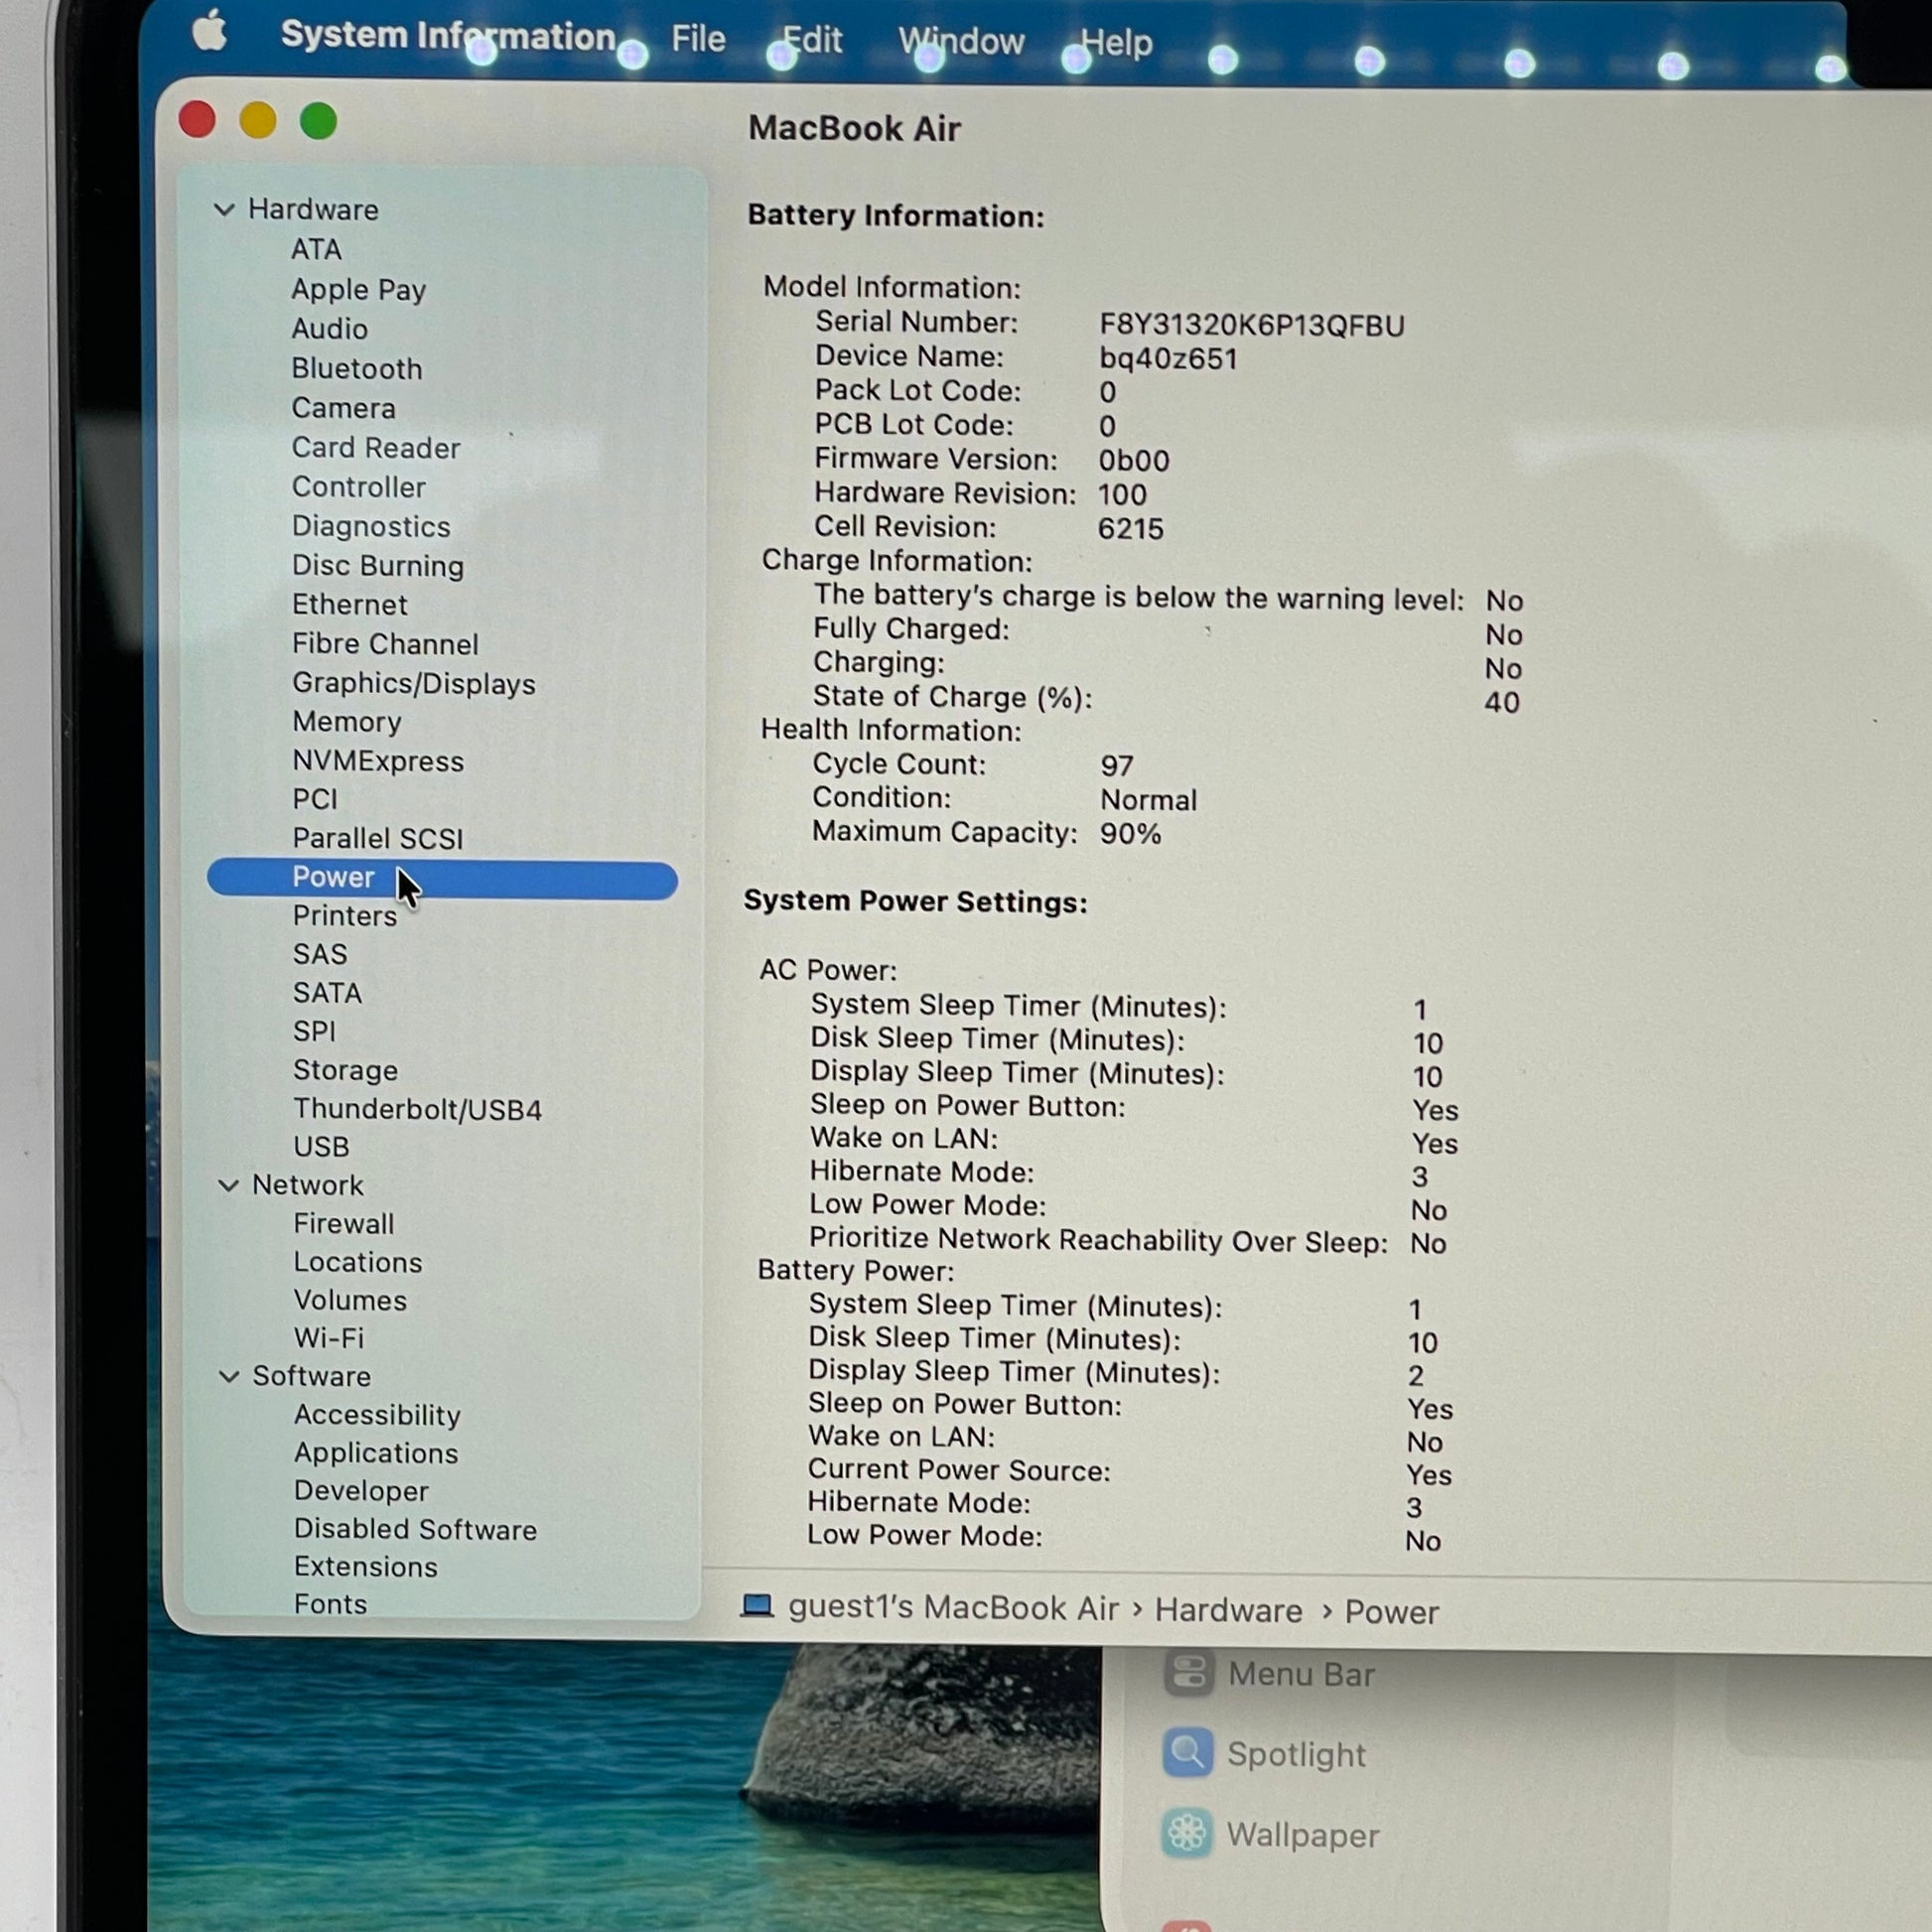This screenshot has width=1932, height=1932.
Task: Select Bluetooth in Hardware list
Action: click(x=357, y=369)
